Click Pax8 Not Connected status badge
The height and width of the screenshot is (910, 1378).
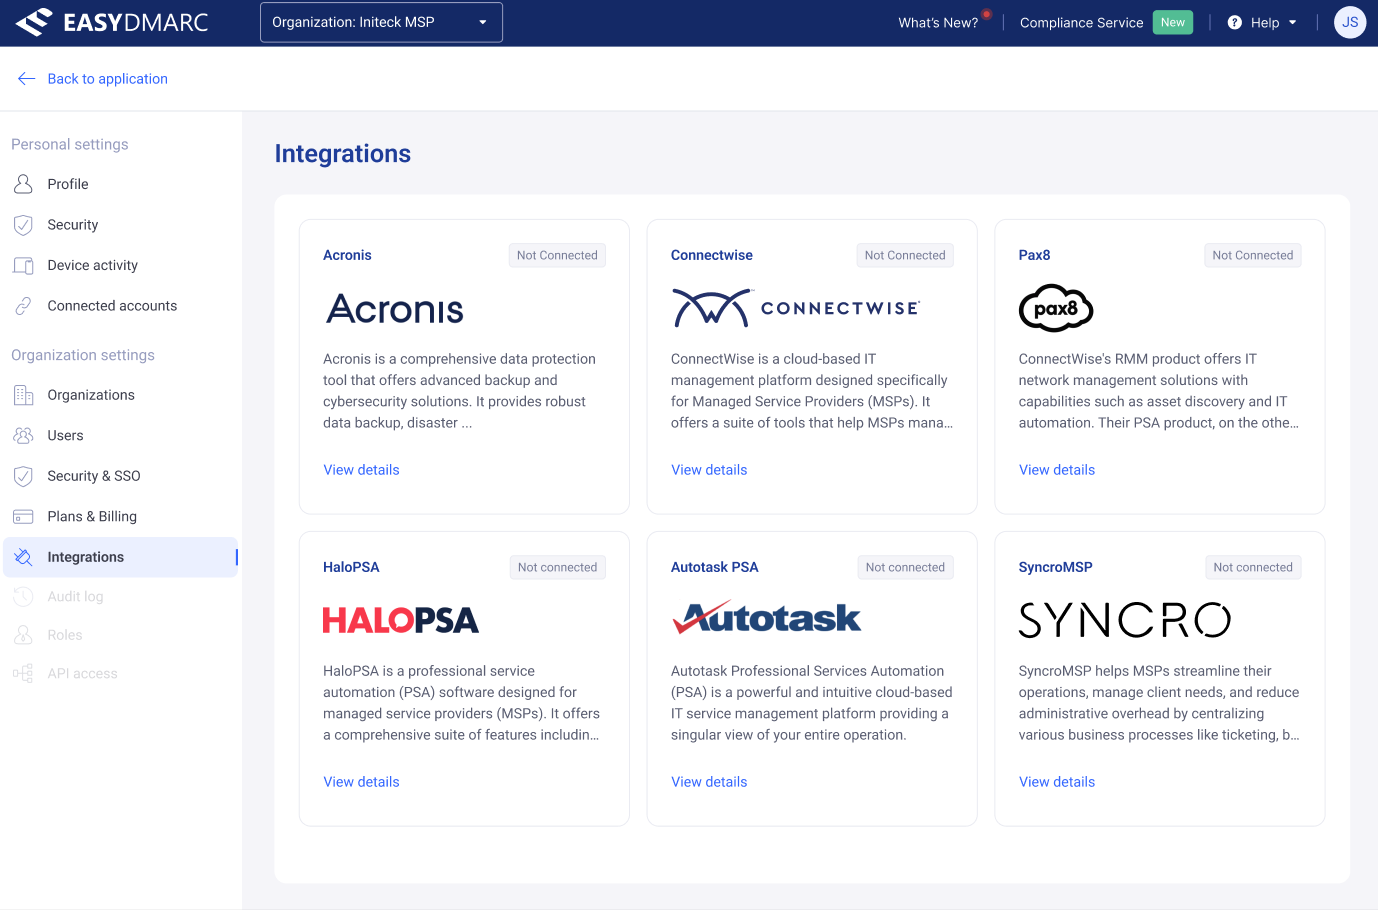point(1253,255)
